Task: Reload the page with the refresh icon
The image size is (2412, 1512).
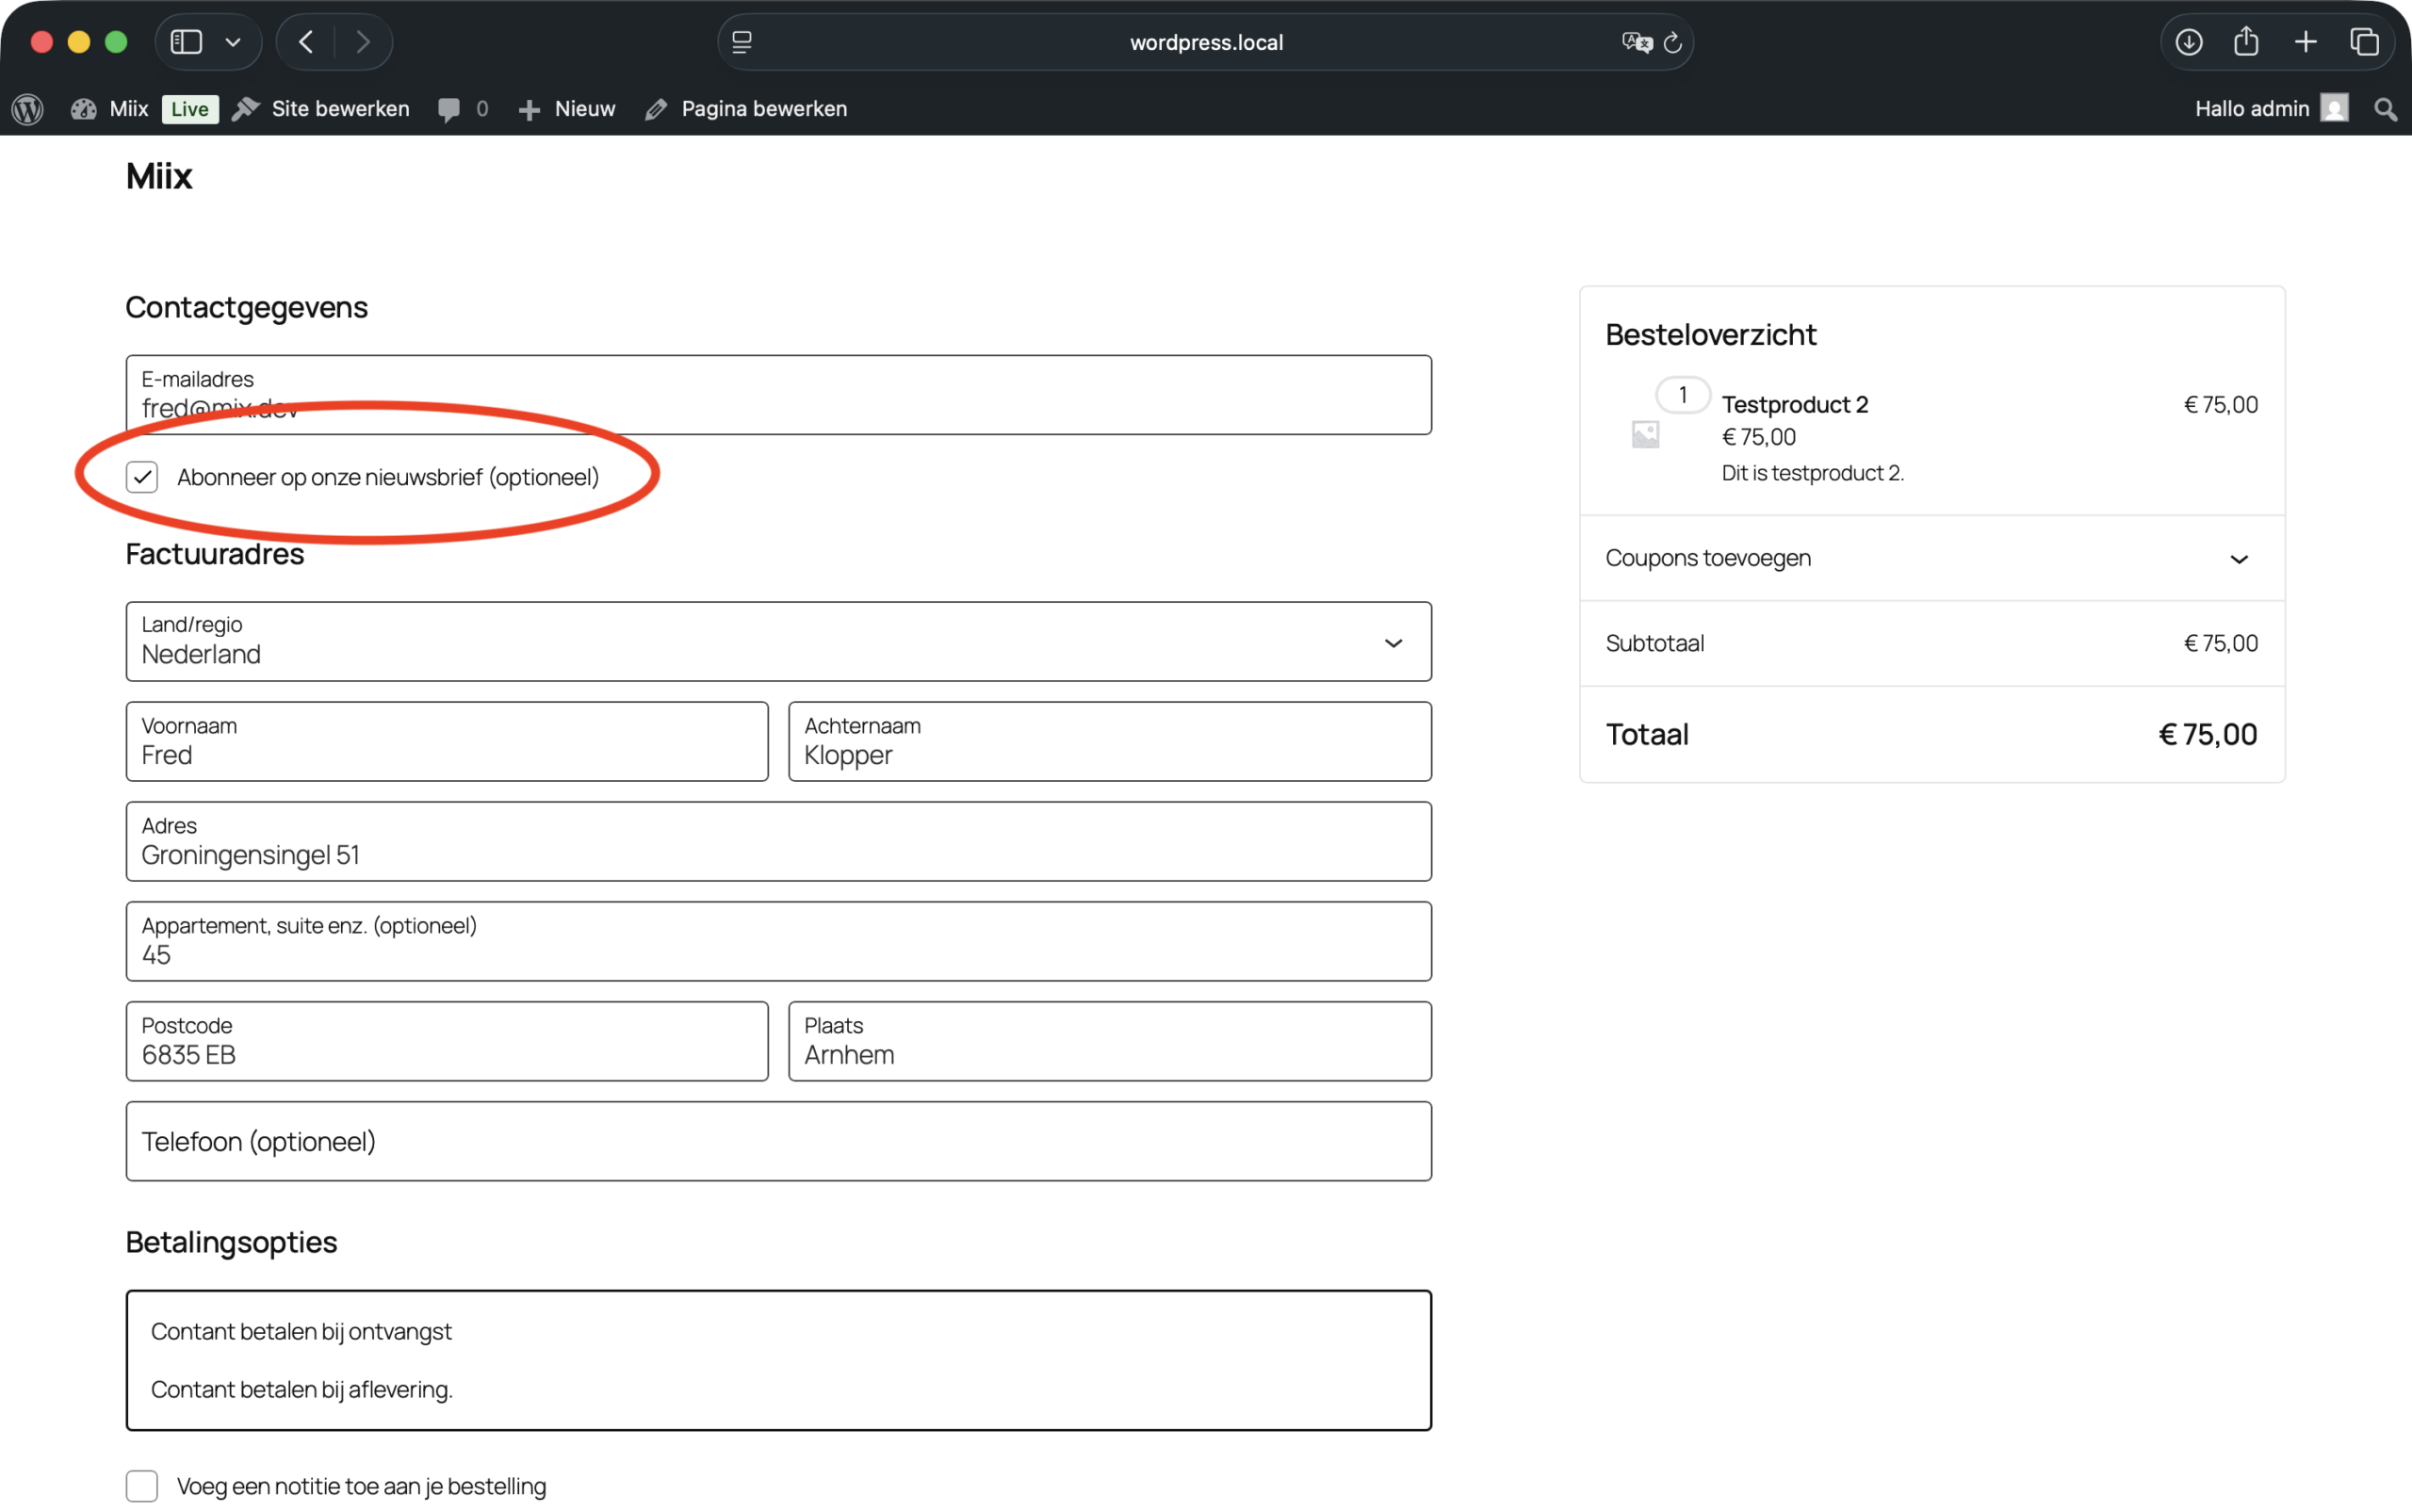Action: [1673, 42]
